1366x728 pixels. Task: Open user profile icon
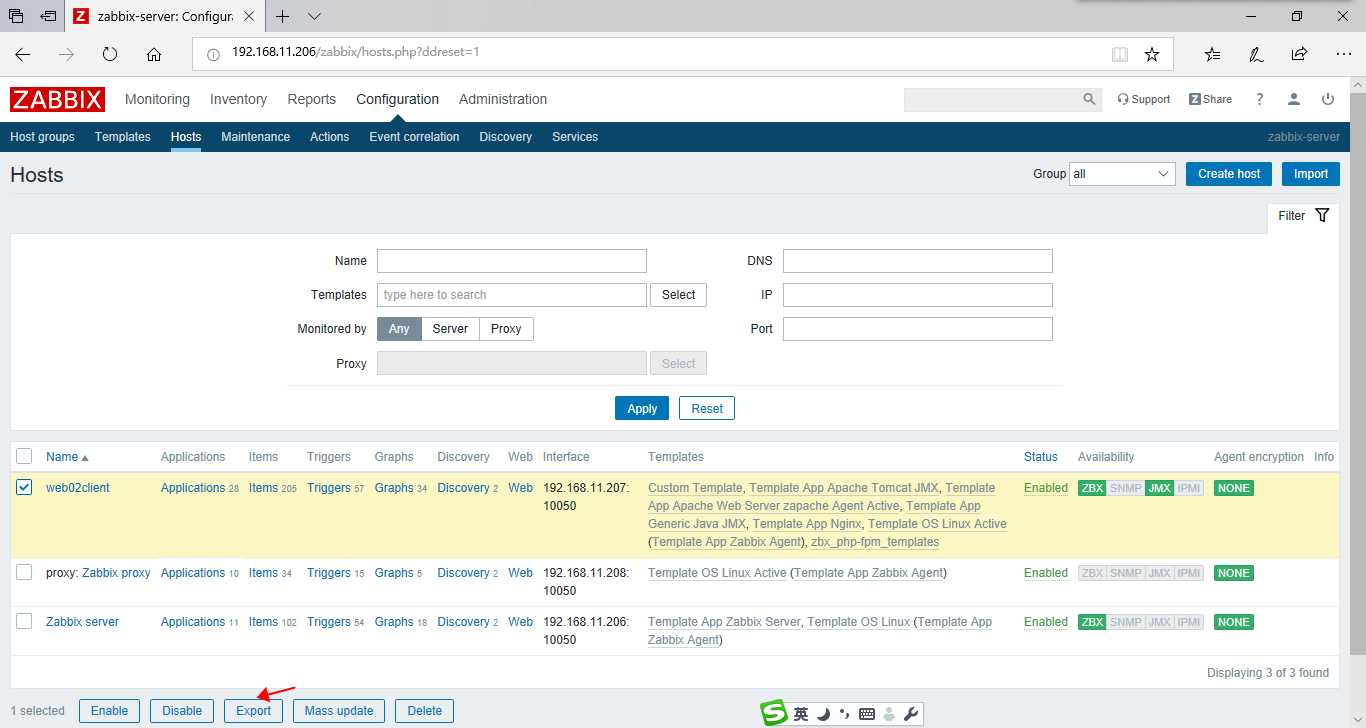[1294, 99]
